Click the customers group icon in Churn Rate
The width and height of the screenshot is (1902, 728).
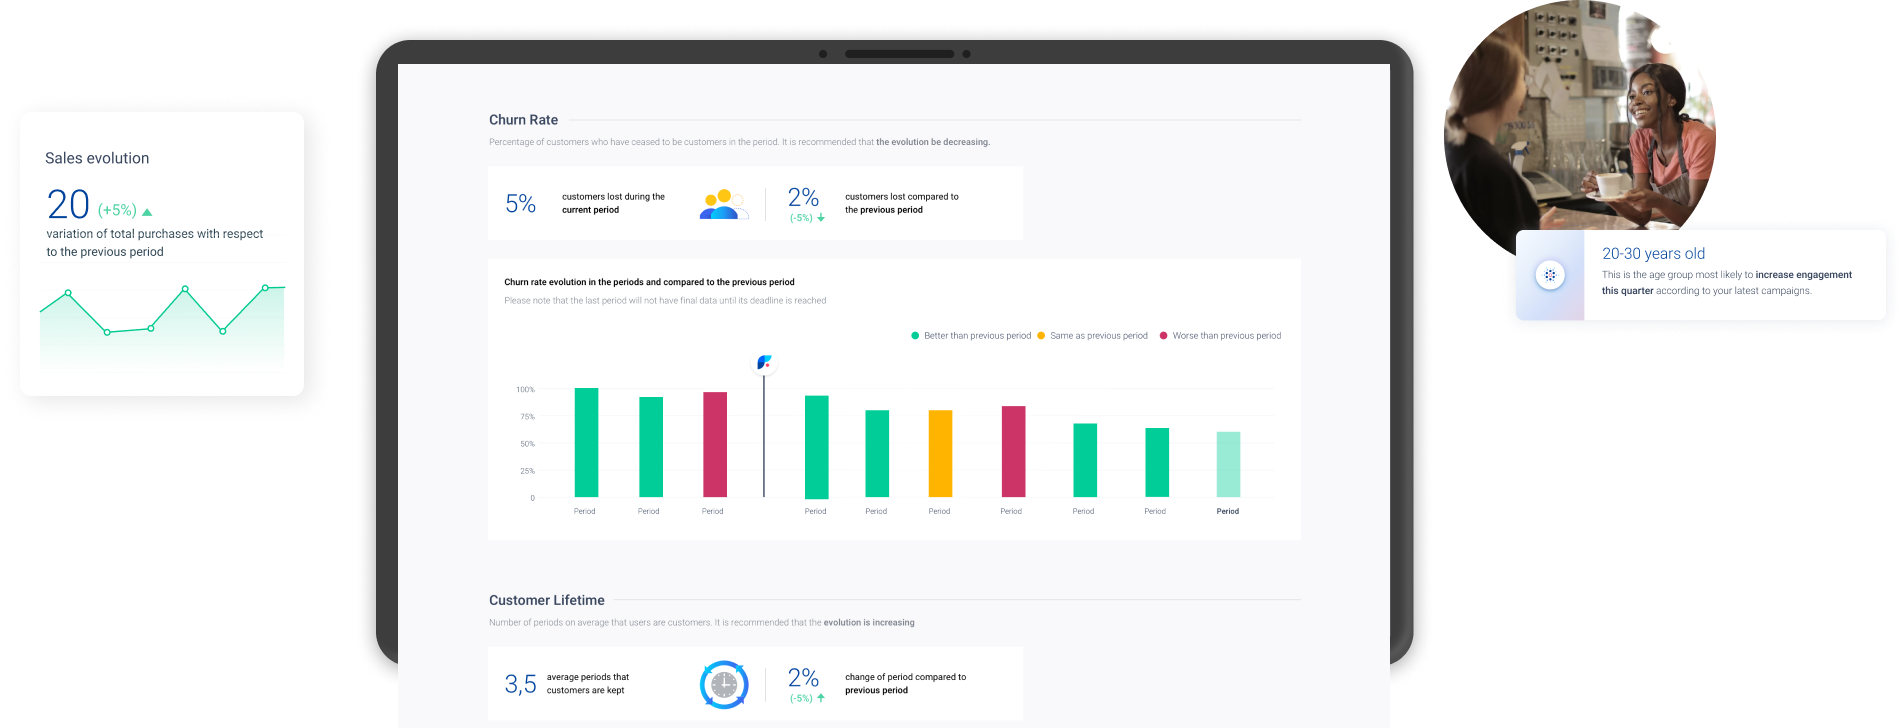tap(724, 204)
